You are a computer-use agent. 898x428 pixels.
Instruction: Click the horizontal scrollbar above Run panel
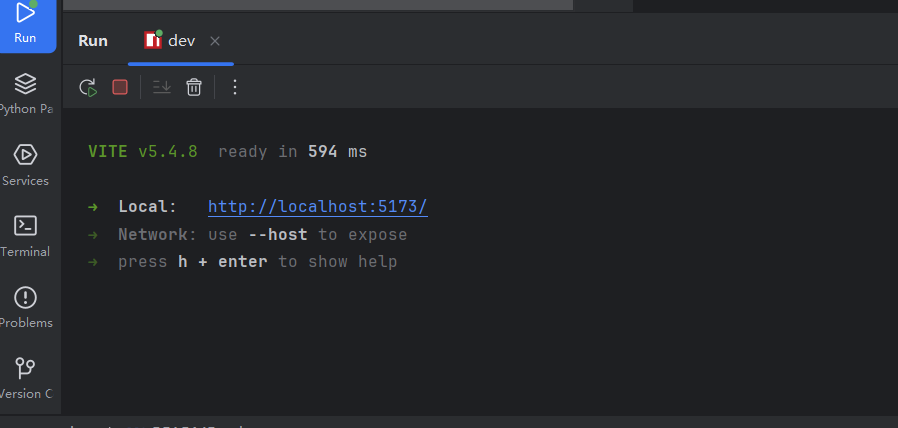pos(300,5)
